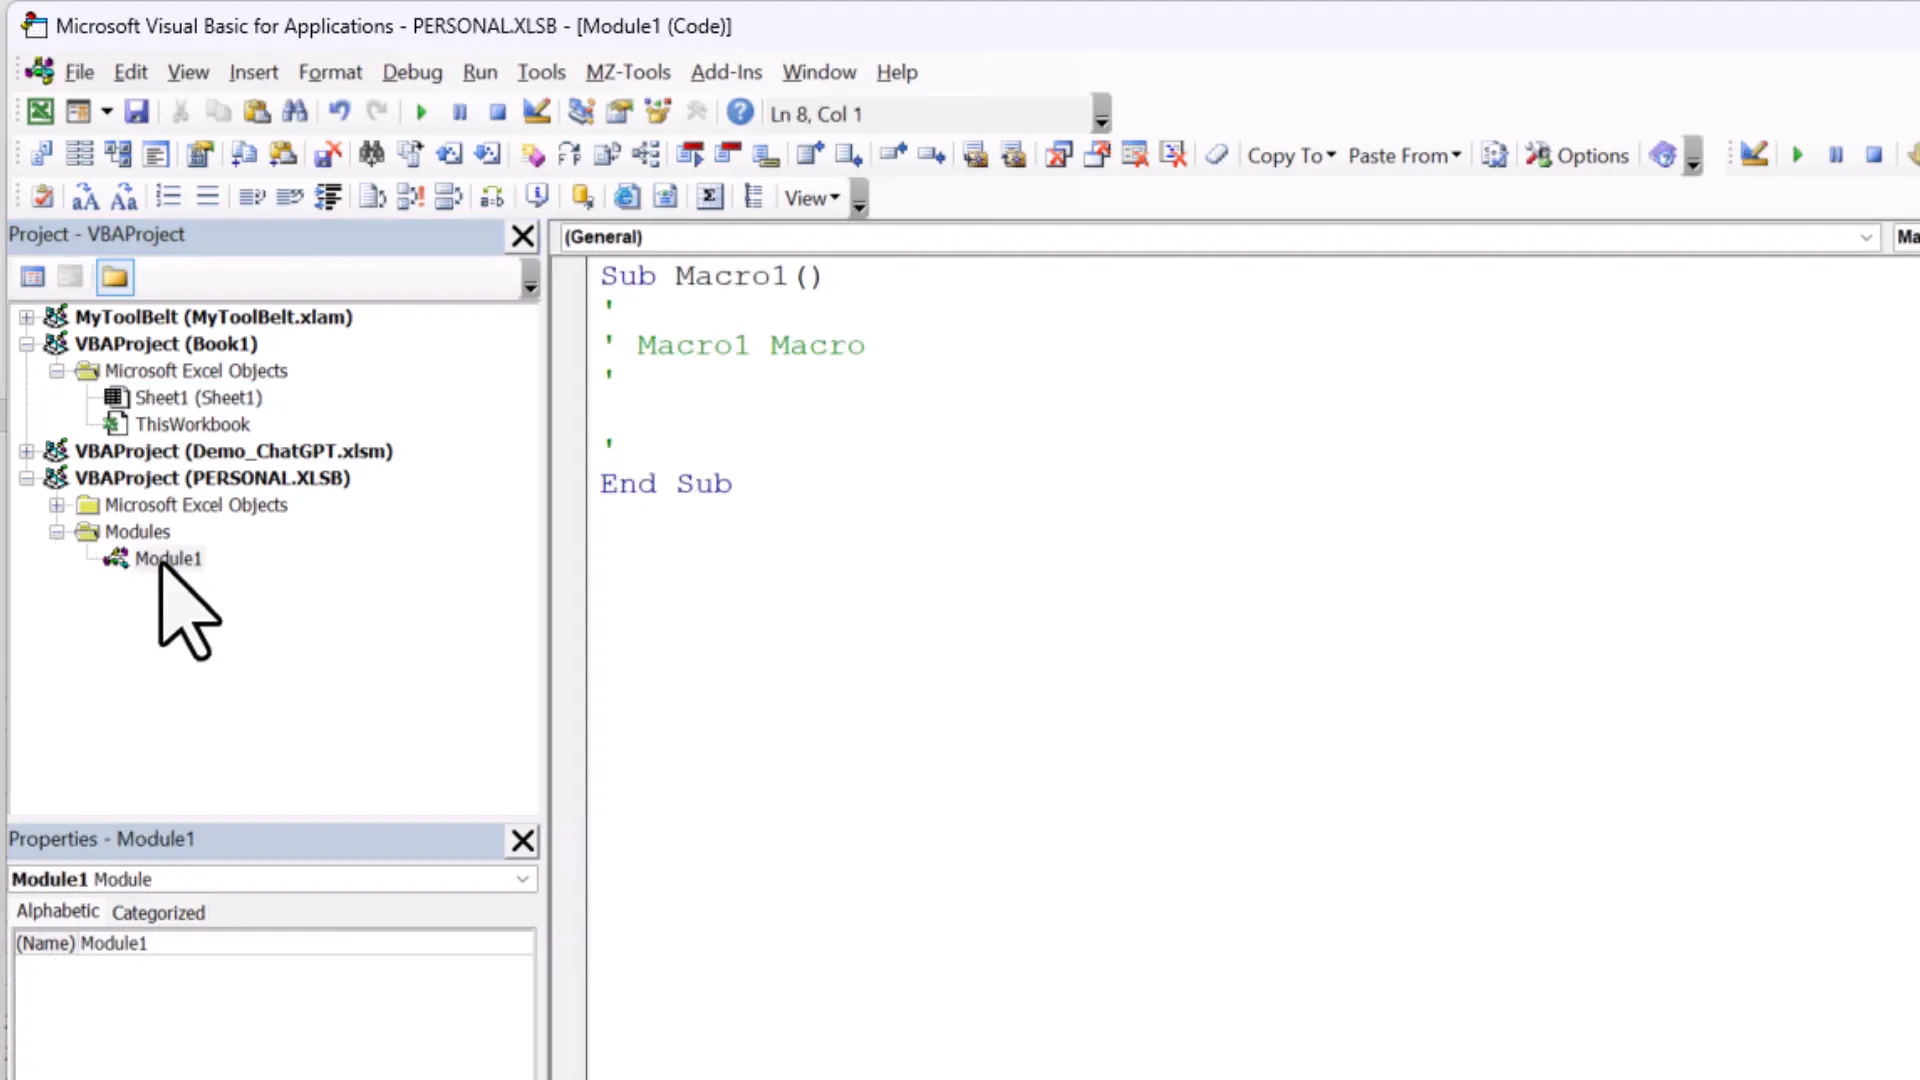Image resolution: width=1920 pixels, height=1080 pixels.
Task: Toggle Folders view in Project Explorer
Action: pos(114,276)
